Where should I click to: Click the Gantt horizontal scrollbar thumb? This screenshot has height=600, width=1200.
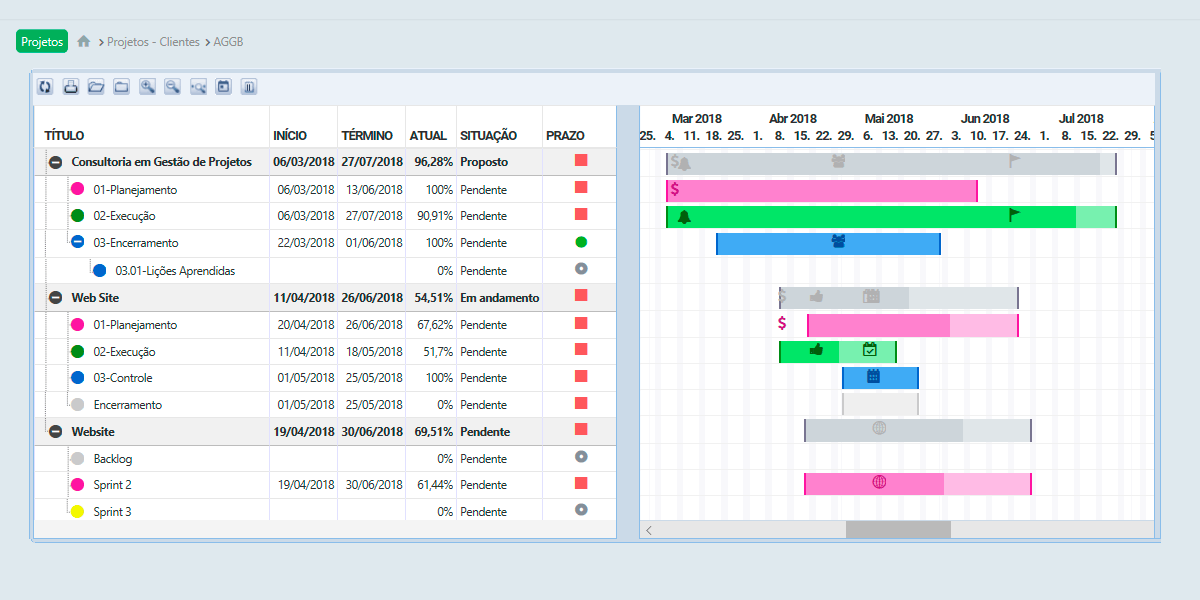[x=898, y=530]
